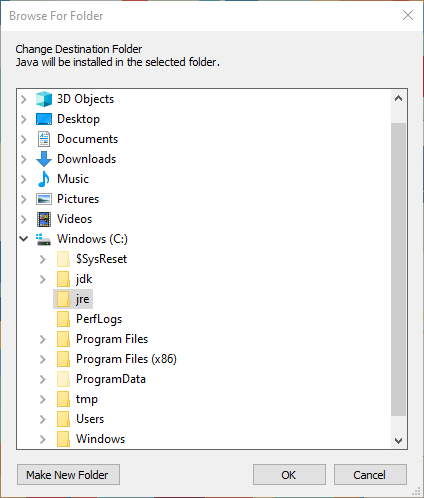Click the Users folder icon
Viewport: 424px width, 498px height.
pyautogui.click(x=63, y=419)
